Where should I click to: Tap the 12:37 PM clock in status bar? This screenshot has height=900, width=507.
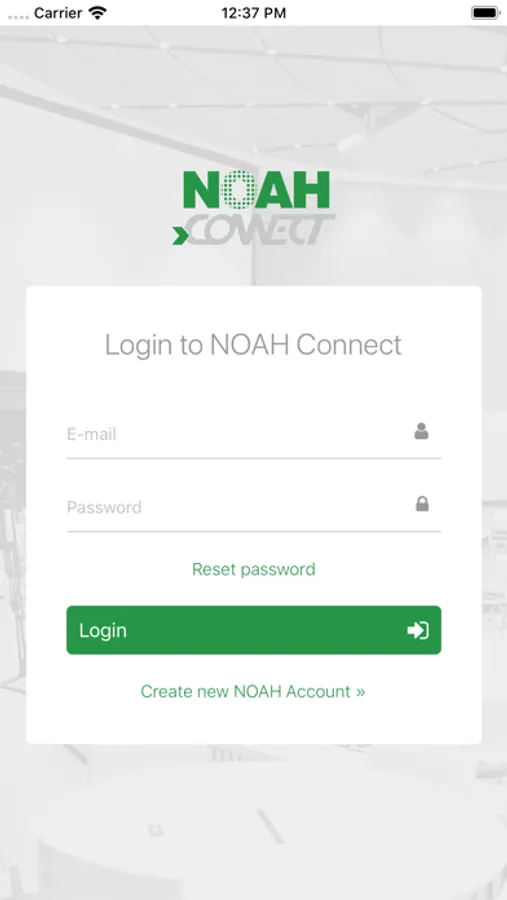[x=254, y=13]
